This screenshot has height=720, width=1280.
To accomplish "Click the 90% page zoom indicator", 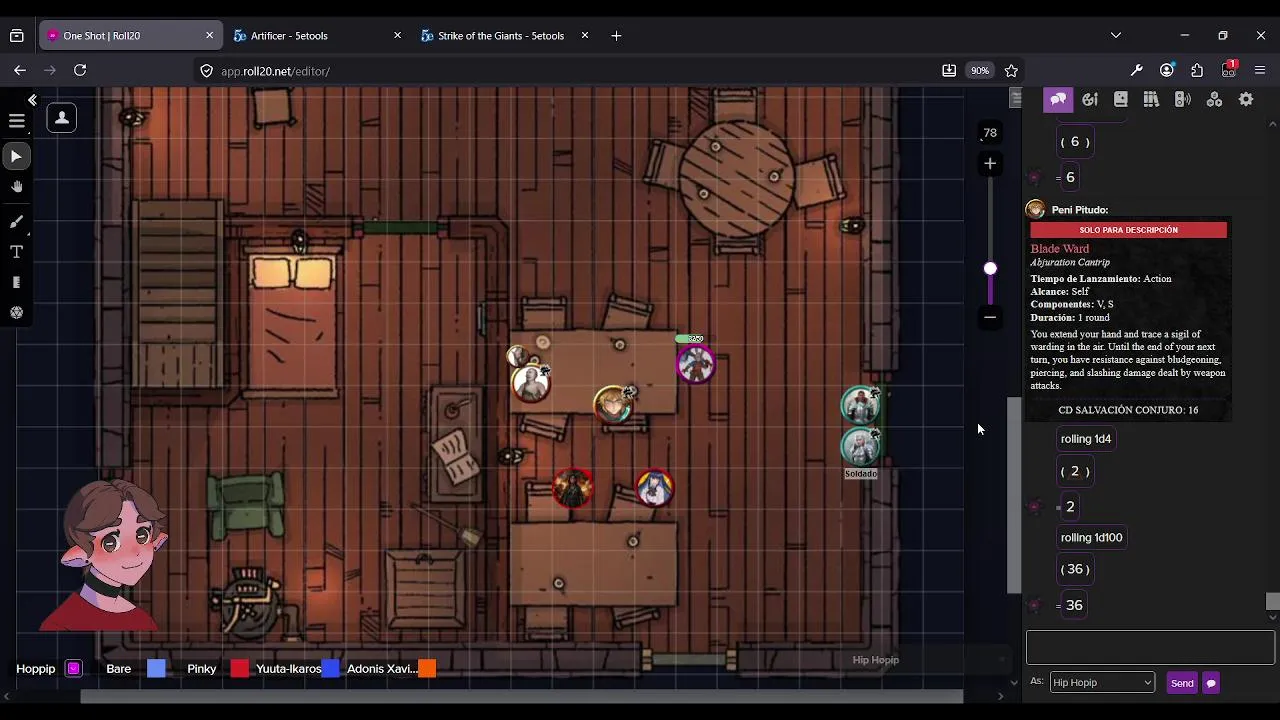I will pyautogui.click(x=980, y=71).
